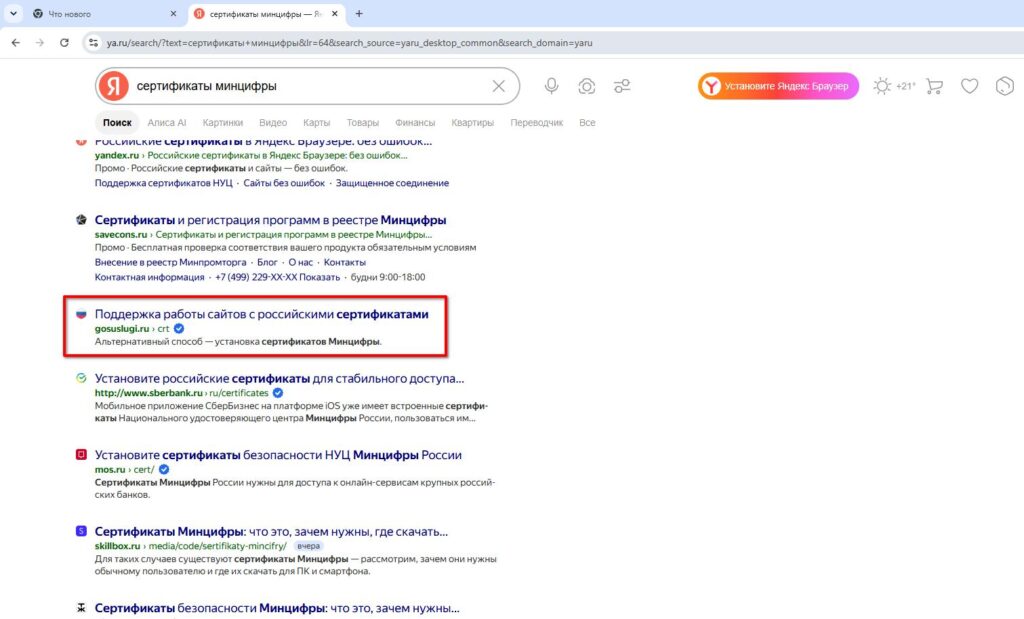The height and width of the screenshot is (619, 1024).
Task: Switch to "Алиса AI" tab
Action: point(167,123)
